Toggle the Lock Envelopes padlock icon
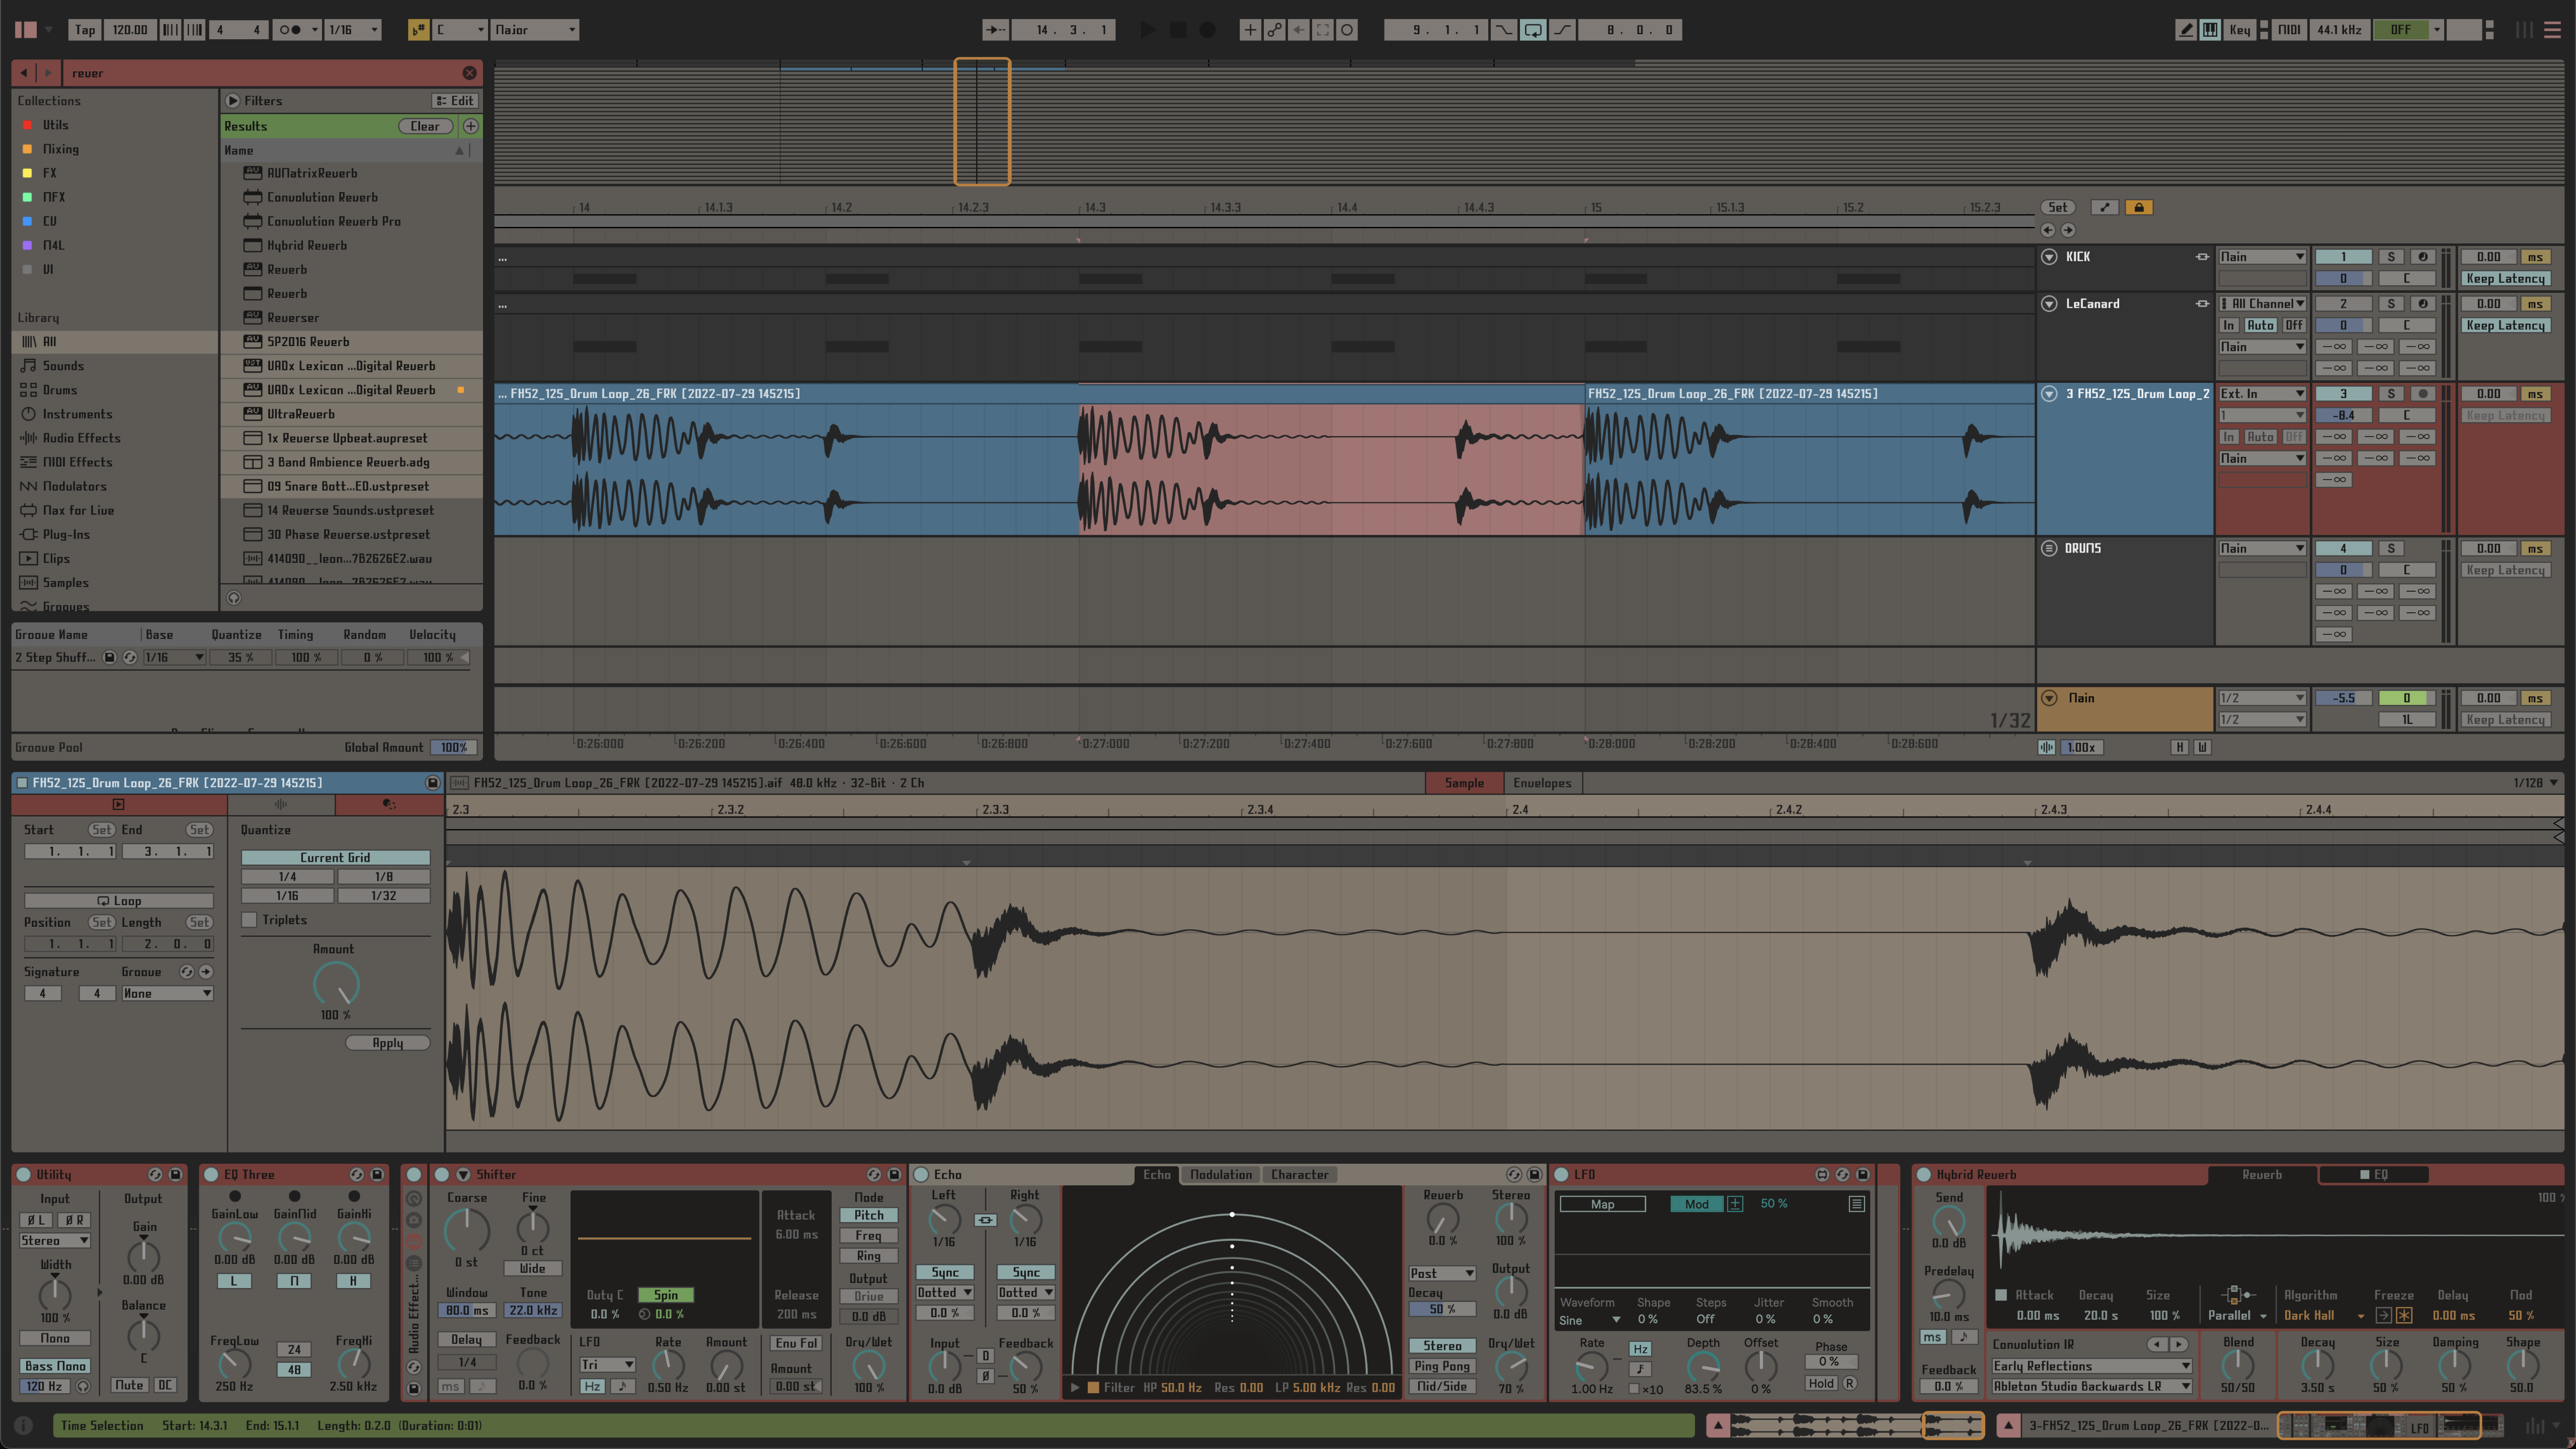The width and height of the screenshot is (2576, 1449). click(2138, 207)
